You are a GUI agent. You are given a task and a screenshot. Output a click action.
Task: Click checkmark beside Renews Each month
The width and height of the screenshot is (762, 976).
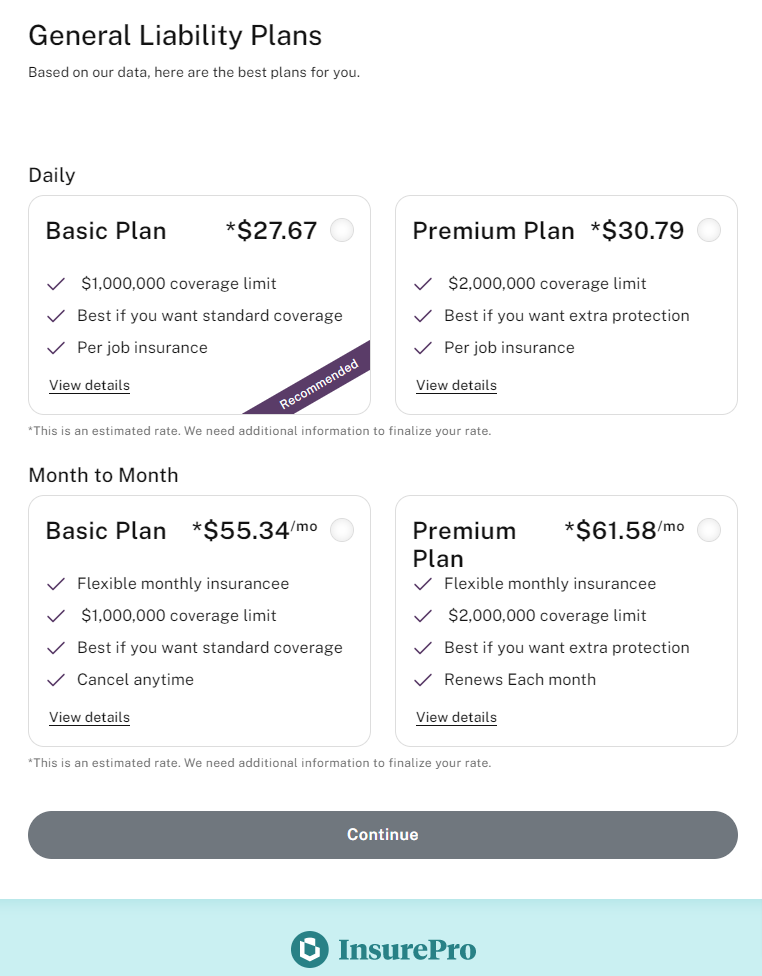coord(424,680)
